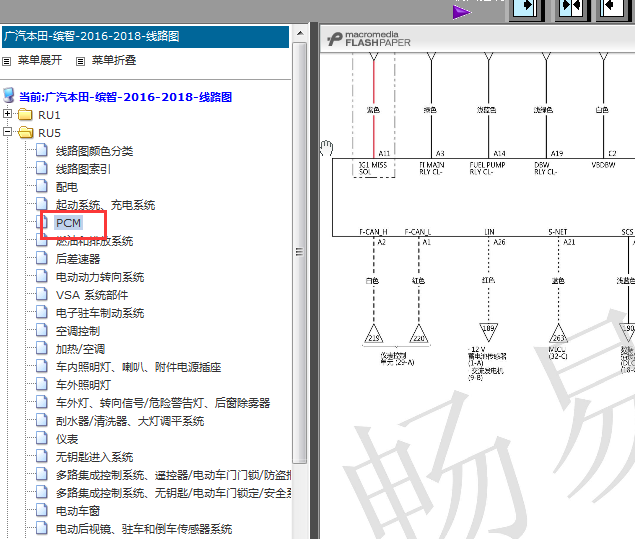Click layout button with left-pointing arrow
The width and height of the screenshot is (635, 539).
point(612,8)
